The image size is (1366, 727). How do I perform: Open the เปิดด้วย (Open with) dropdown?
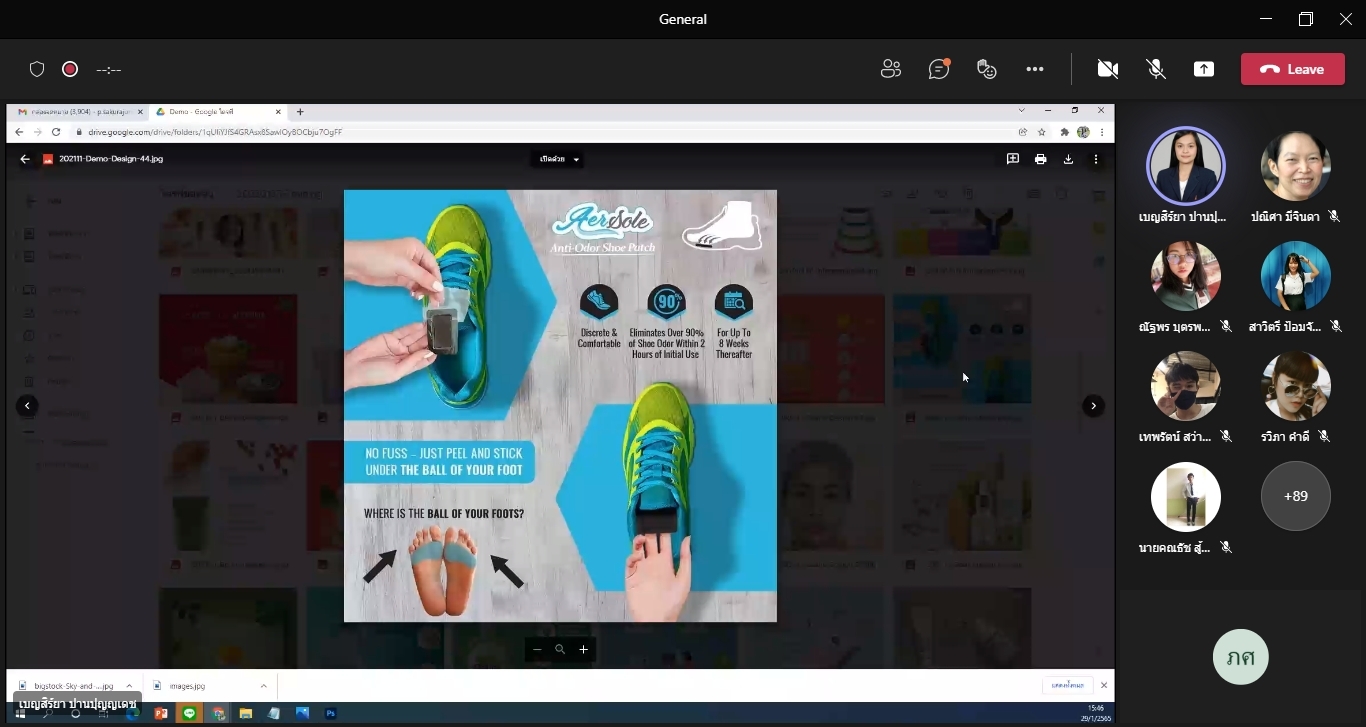[559, 159]
